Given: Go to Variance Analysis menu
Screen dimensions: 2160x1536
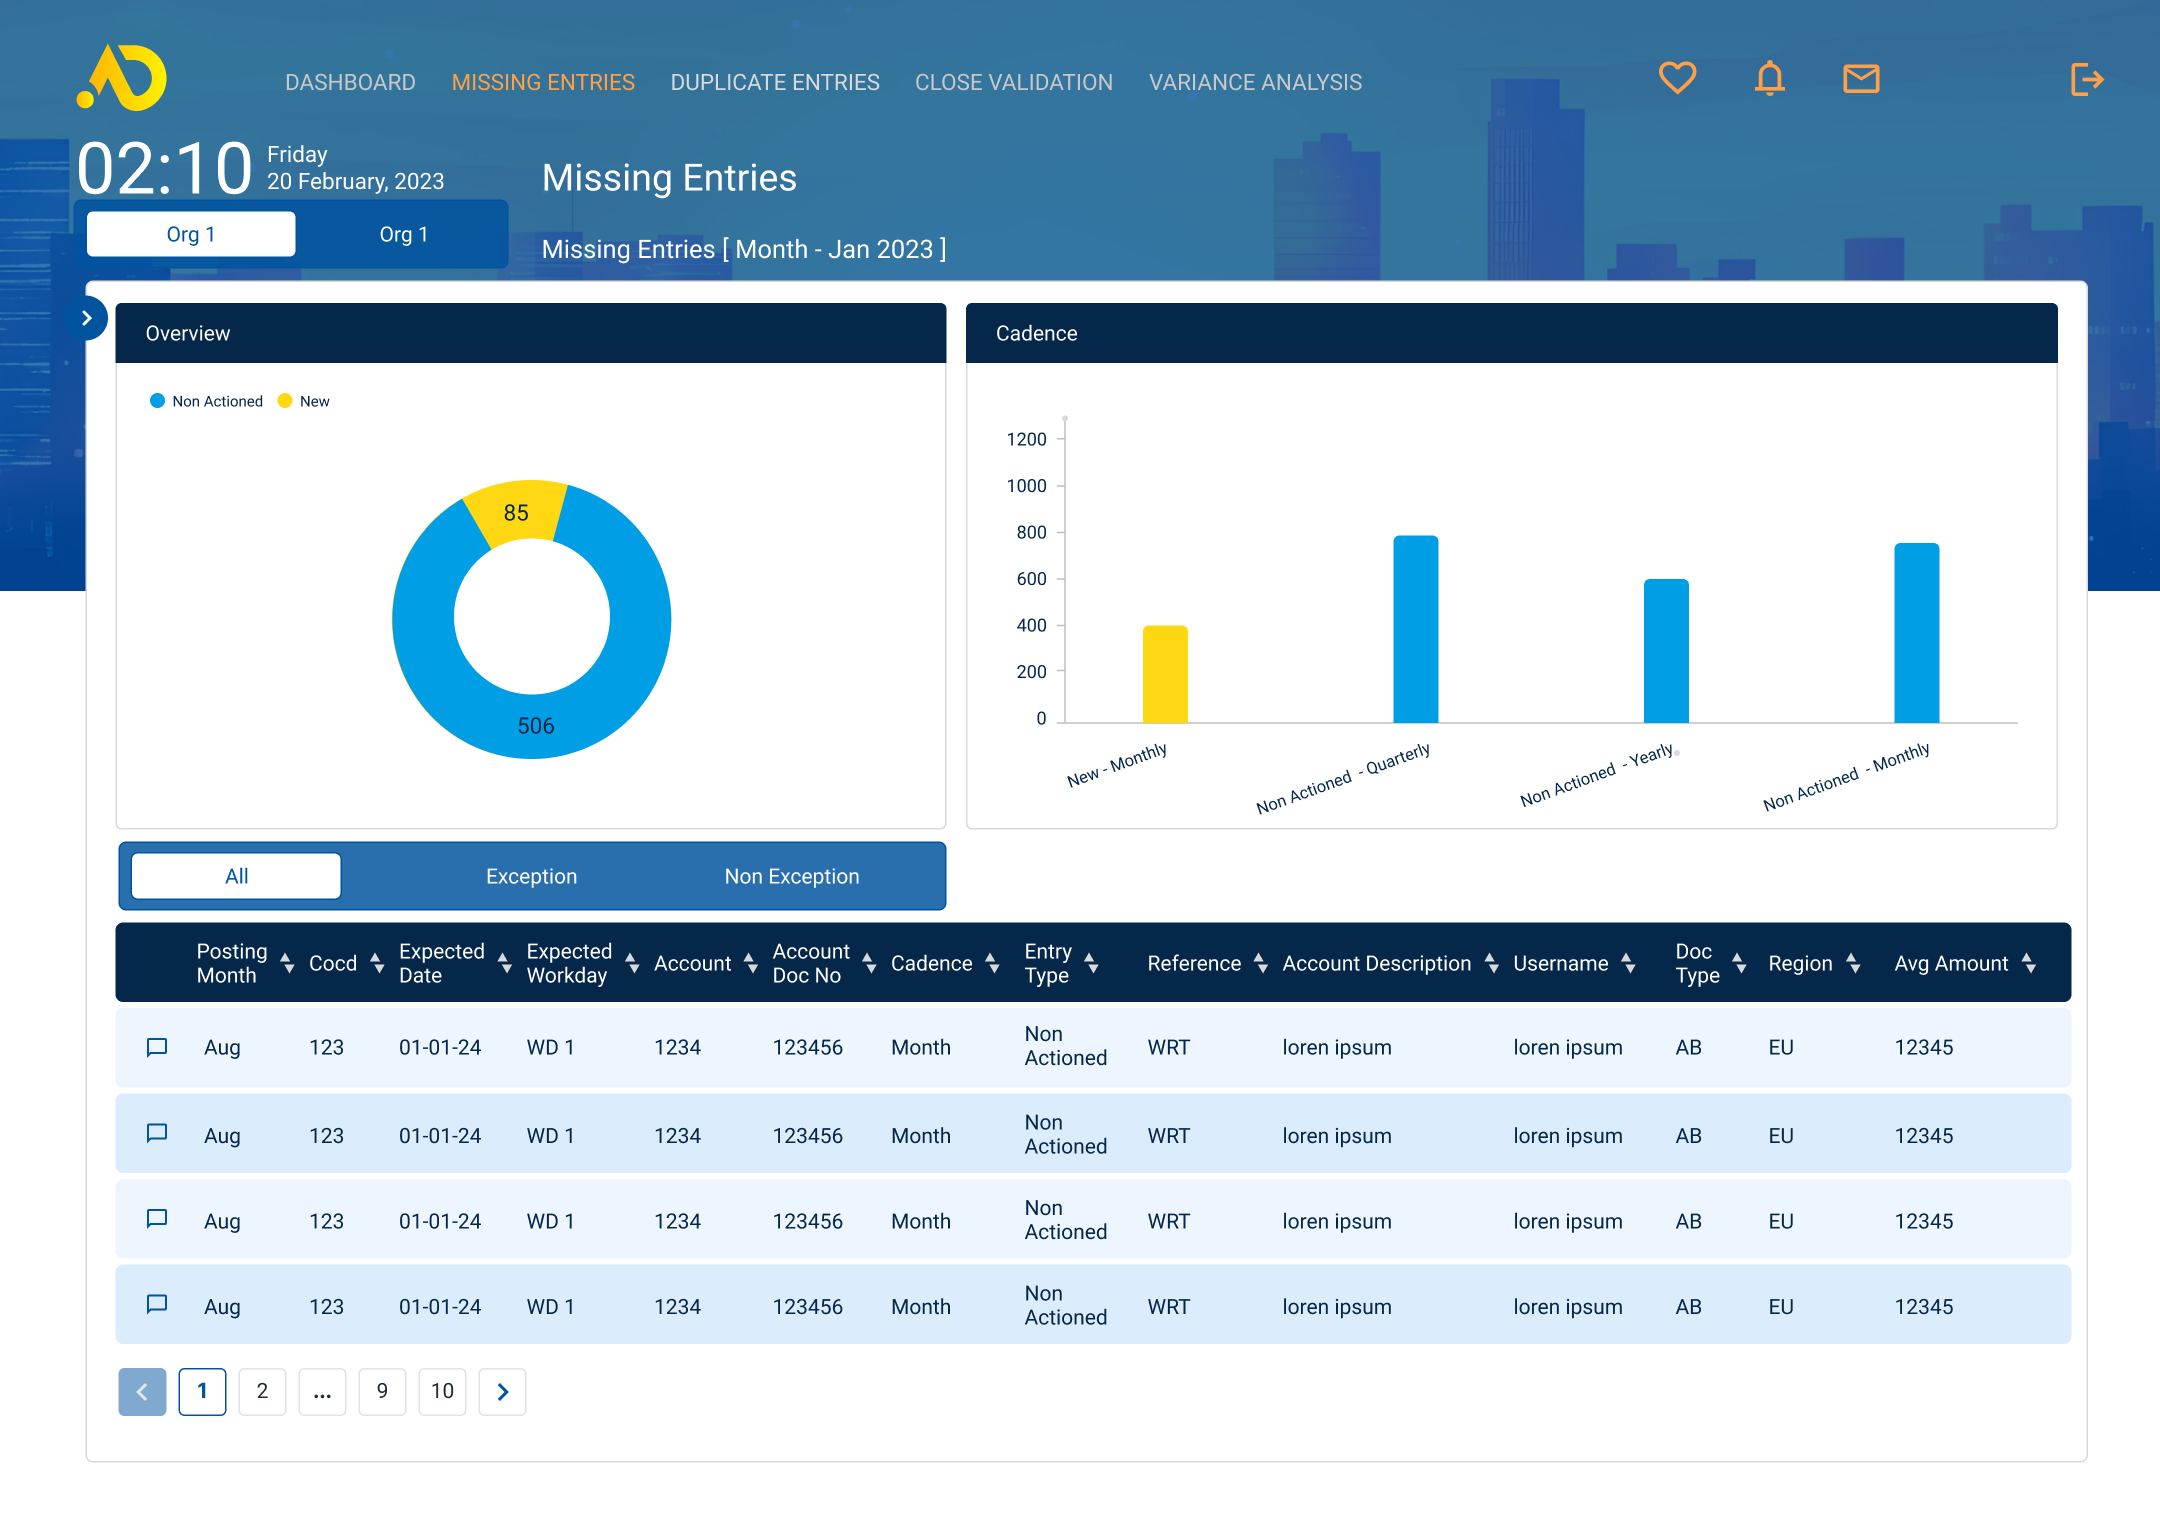Looking at the screenshot, I should [1255, 82].
